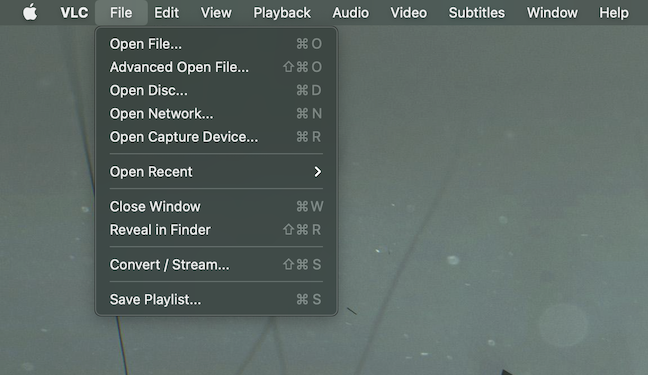
Task: Open the Edit menu
Action: point(166,12)
